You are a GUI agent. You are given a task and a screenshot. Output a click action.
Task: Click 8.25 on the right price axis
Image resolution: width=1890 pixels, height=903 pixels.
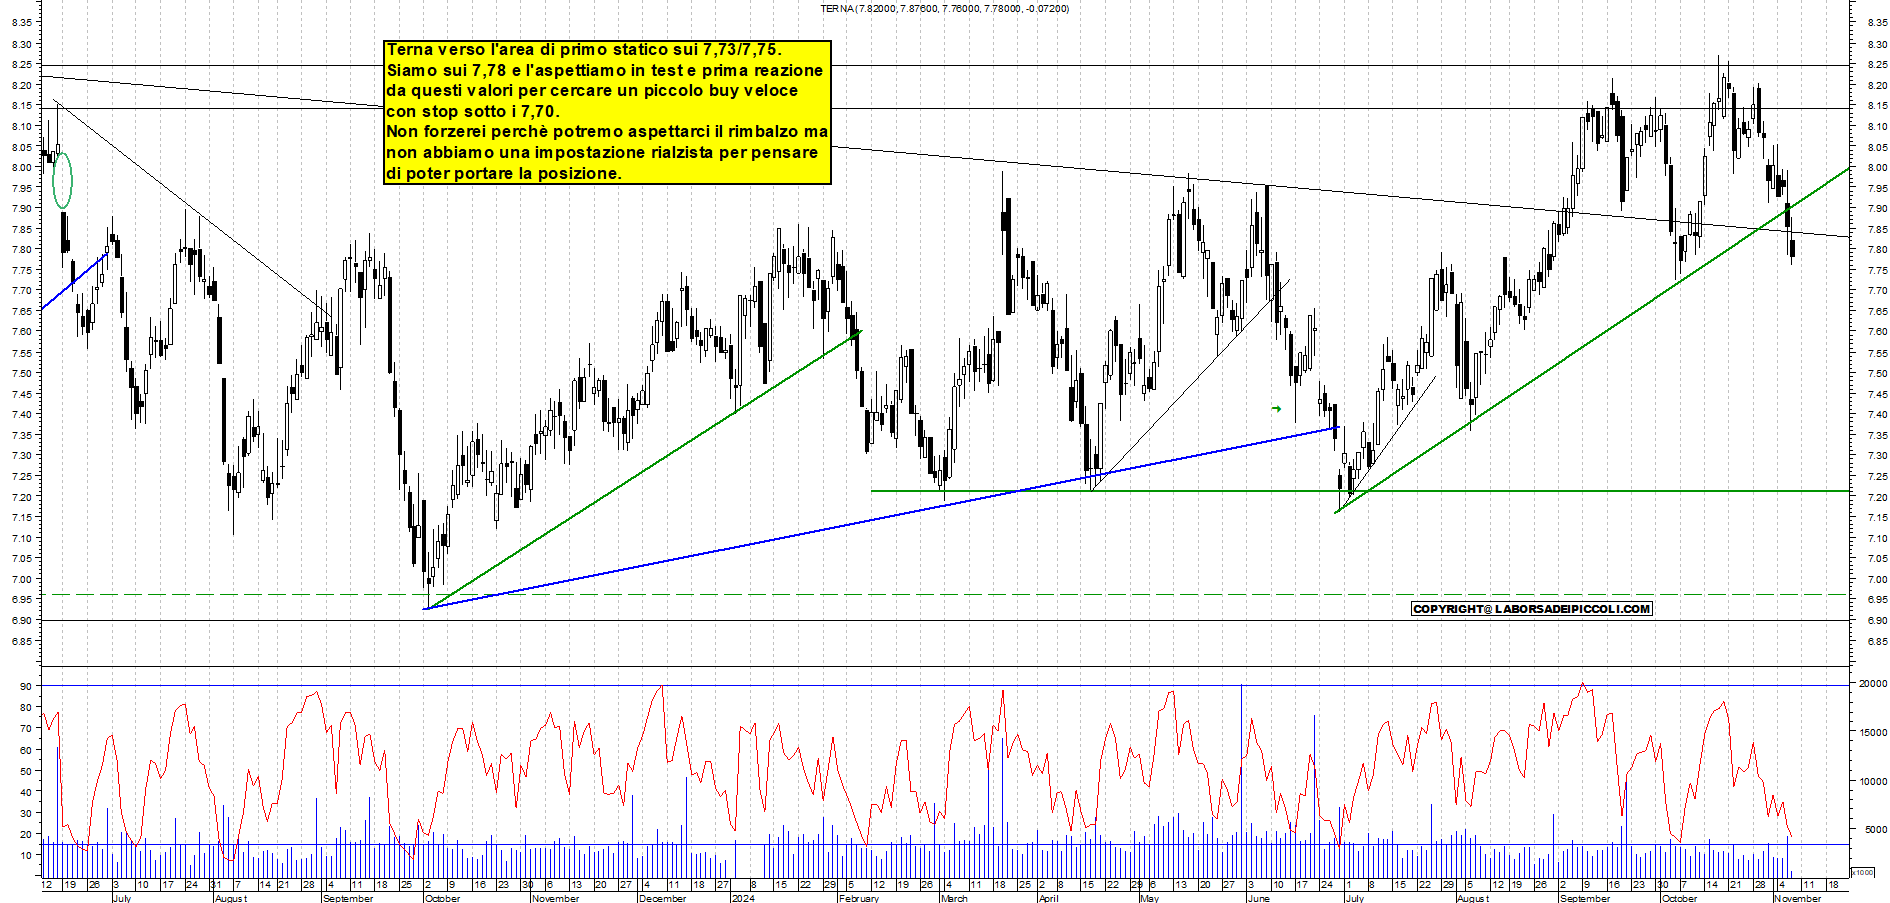coord(1876,64)
